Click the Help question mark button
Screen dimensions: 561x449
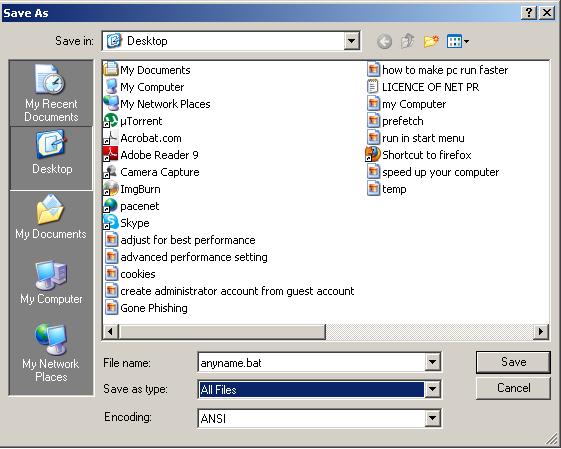pyautogui.click(x=529, y=13)
